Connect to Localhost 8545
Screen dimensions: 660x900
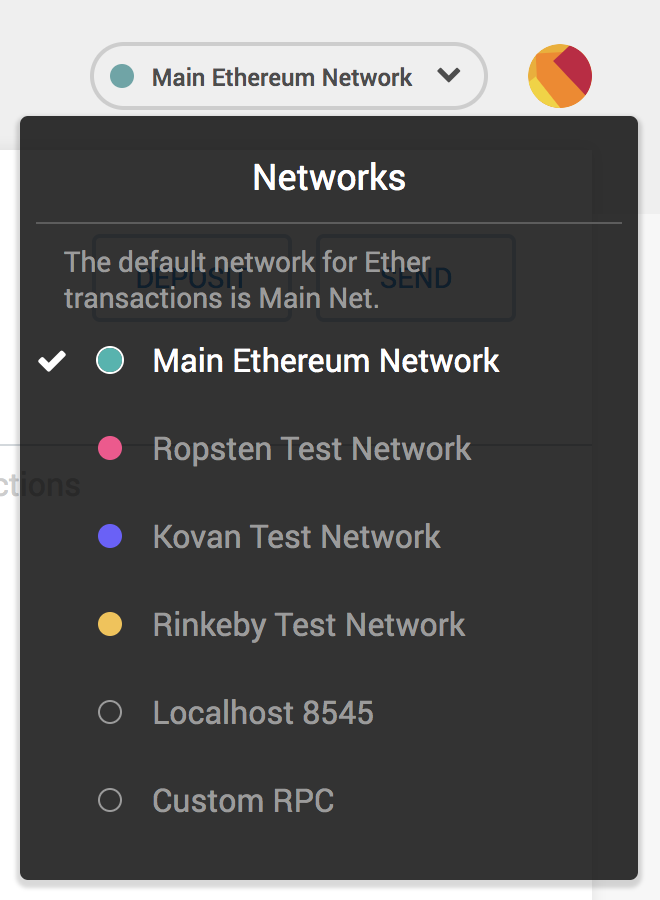point(263,713)
